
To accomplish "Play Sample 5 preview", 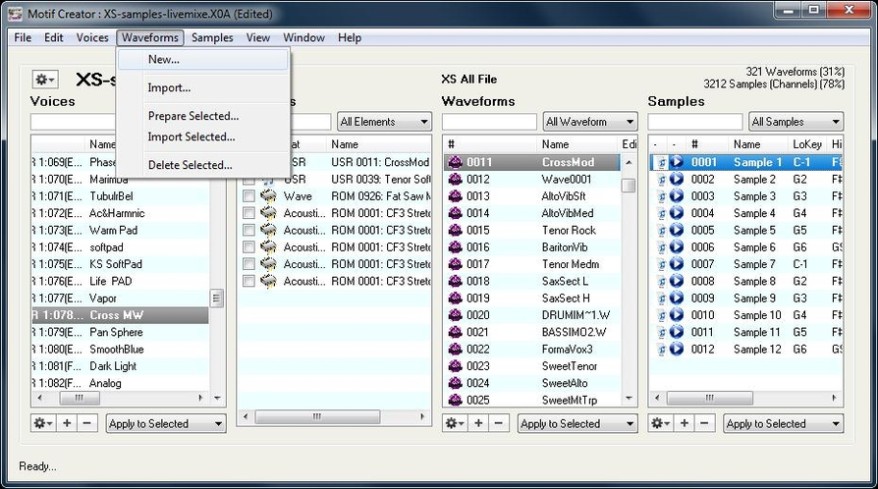I will [x=677, y=230].
